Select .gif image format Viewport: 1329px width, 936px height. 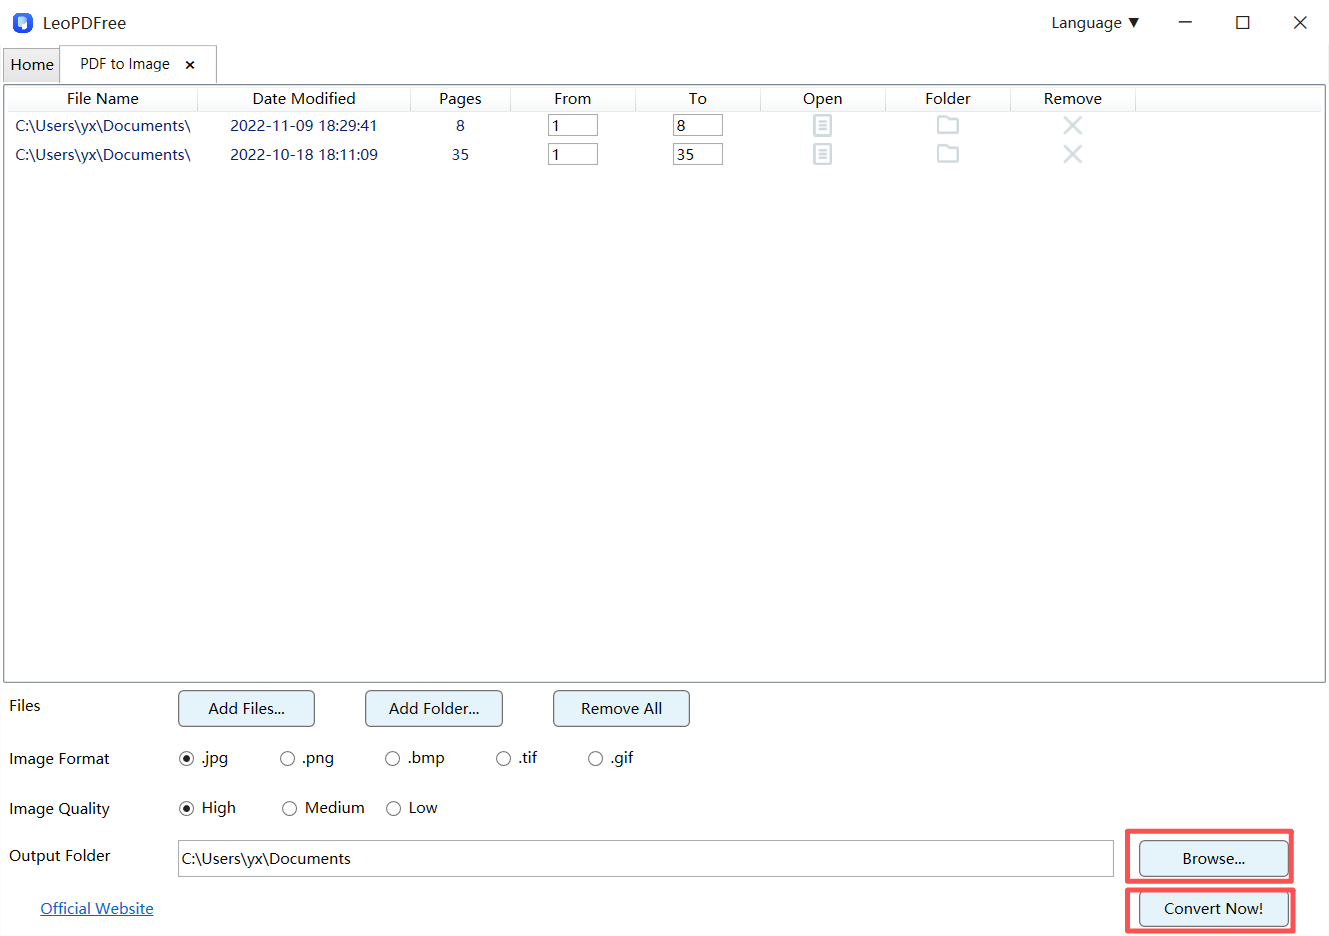click(596, 759)
